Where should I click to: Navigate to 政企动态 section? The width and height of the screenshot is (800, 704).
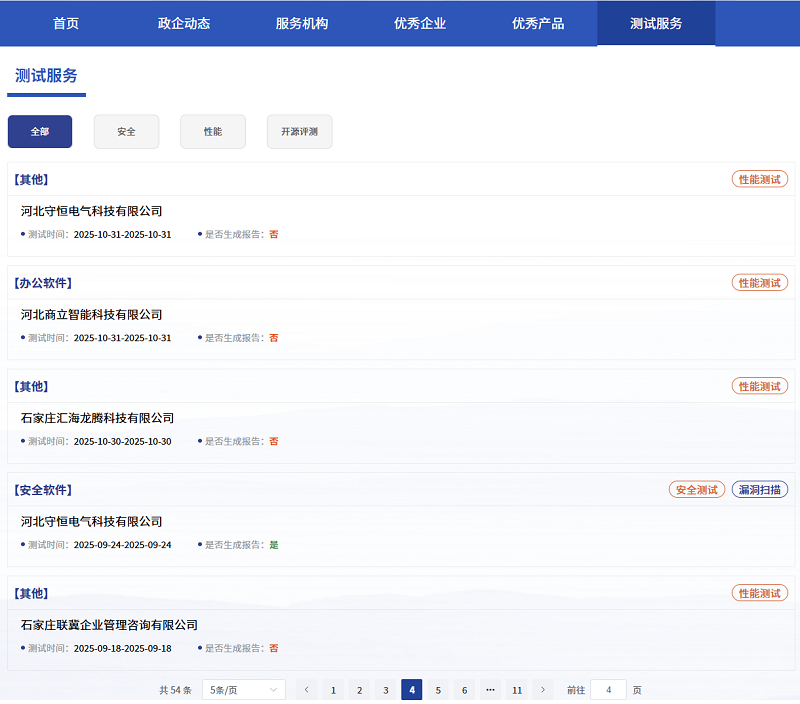(183, 22)
